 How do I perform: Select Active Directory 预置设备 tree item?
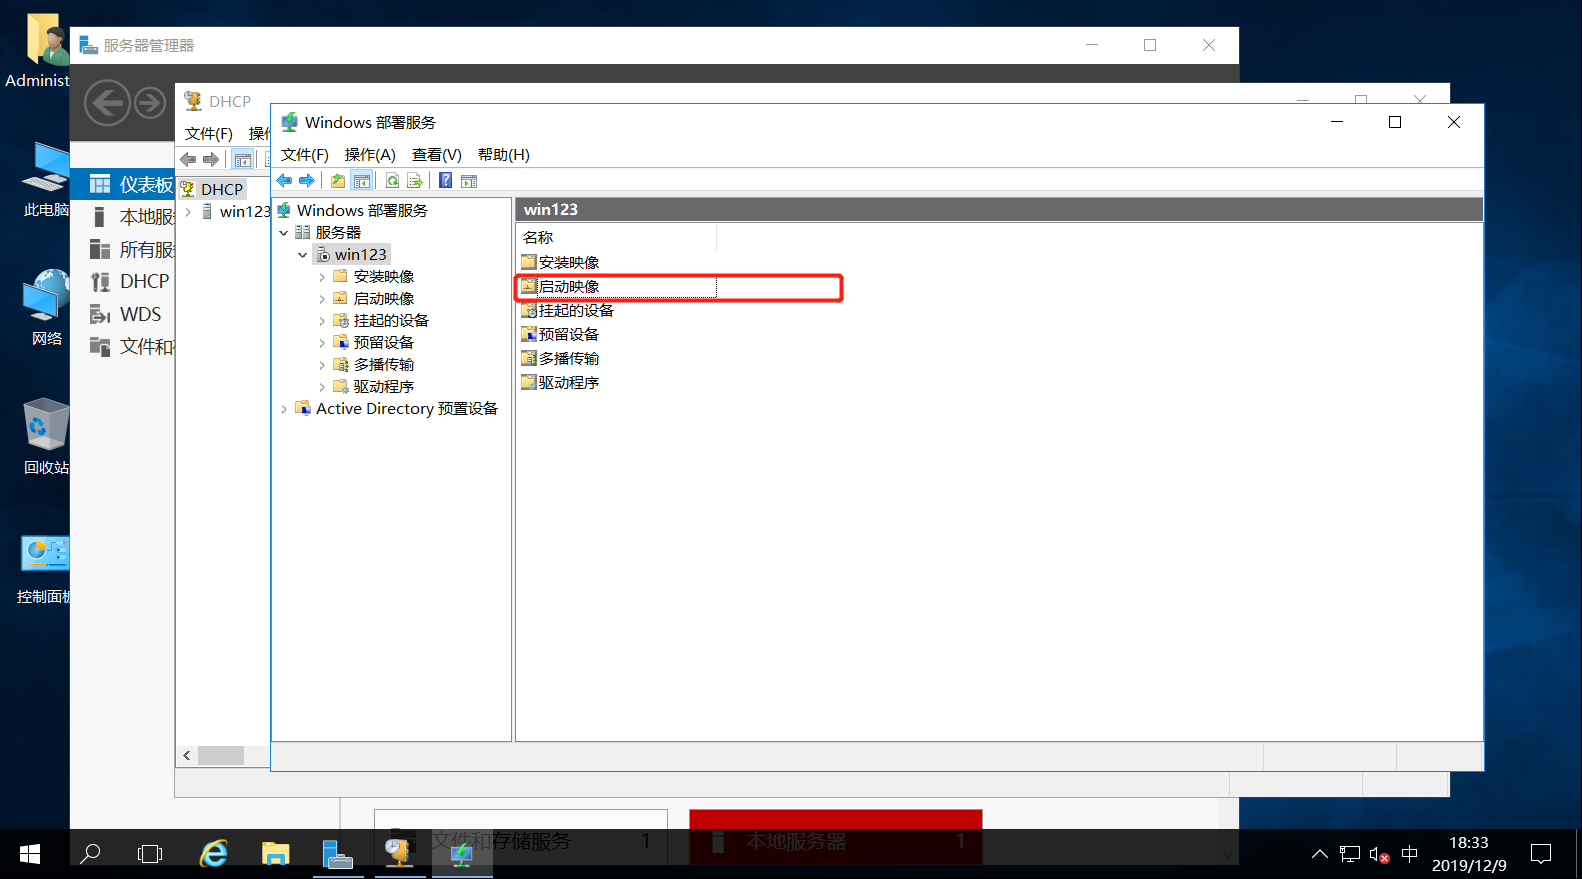pyautogui.click(x=406, y=409)
